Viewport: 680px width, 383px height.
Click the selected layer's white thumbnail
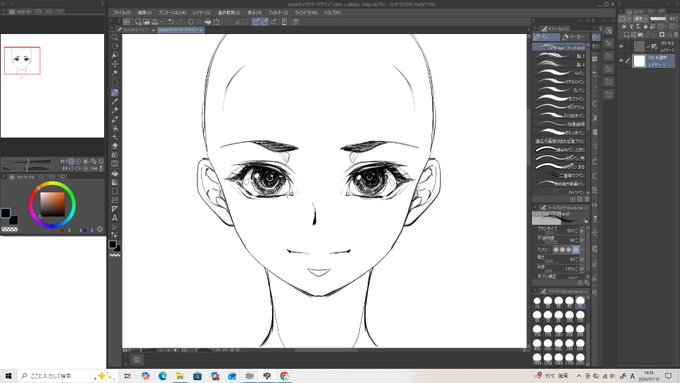click(639, 61)
